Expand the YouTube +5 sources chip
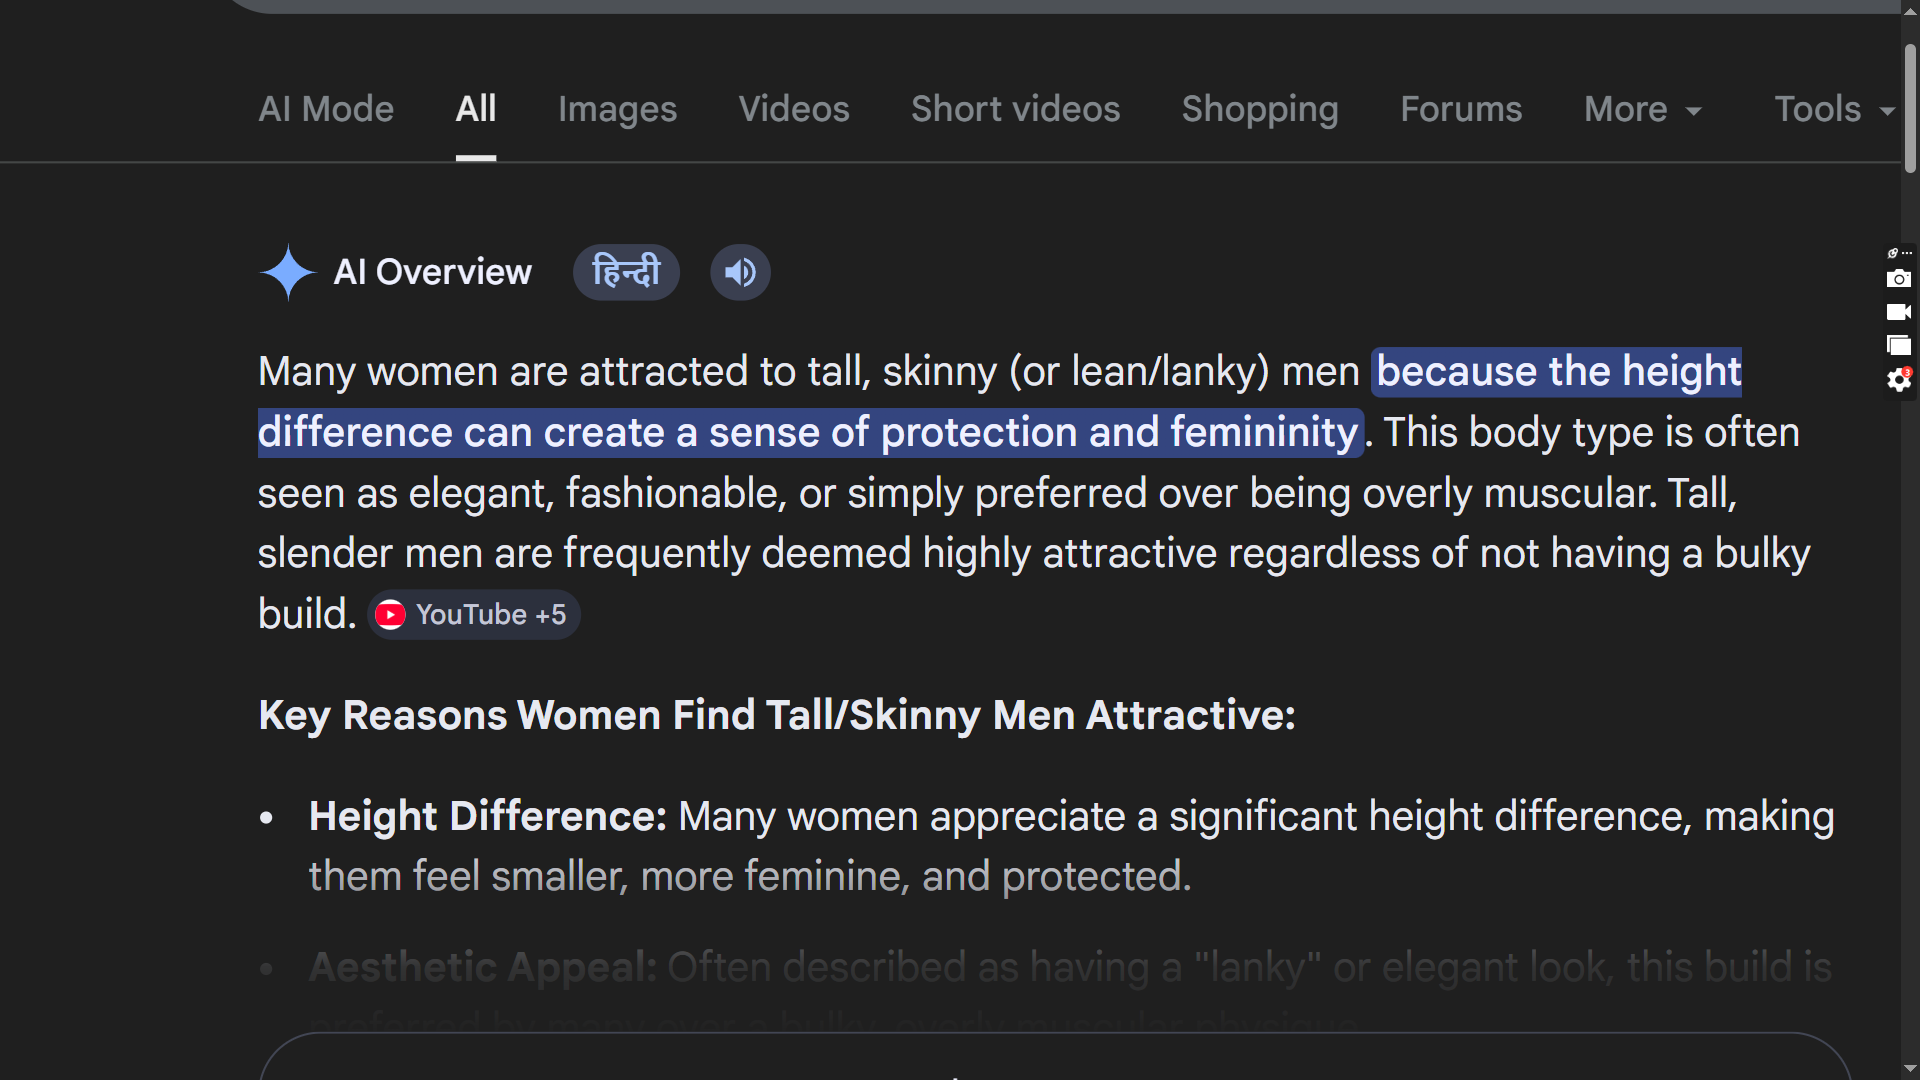The height and width of the screenshot is (1080, 1920). pyautogui.click(x=474, y=614)
